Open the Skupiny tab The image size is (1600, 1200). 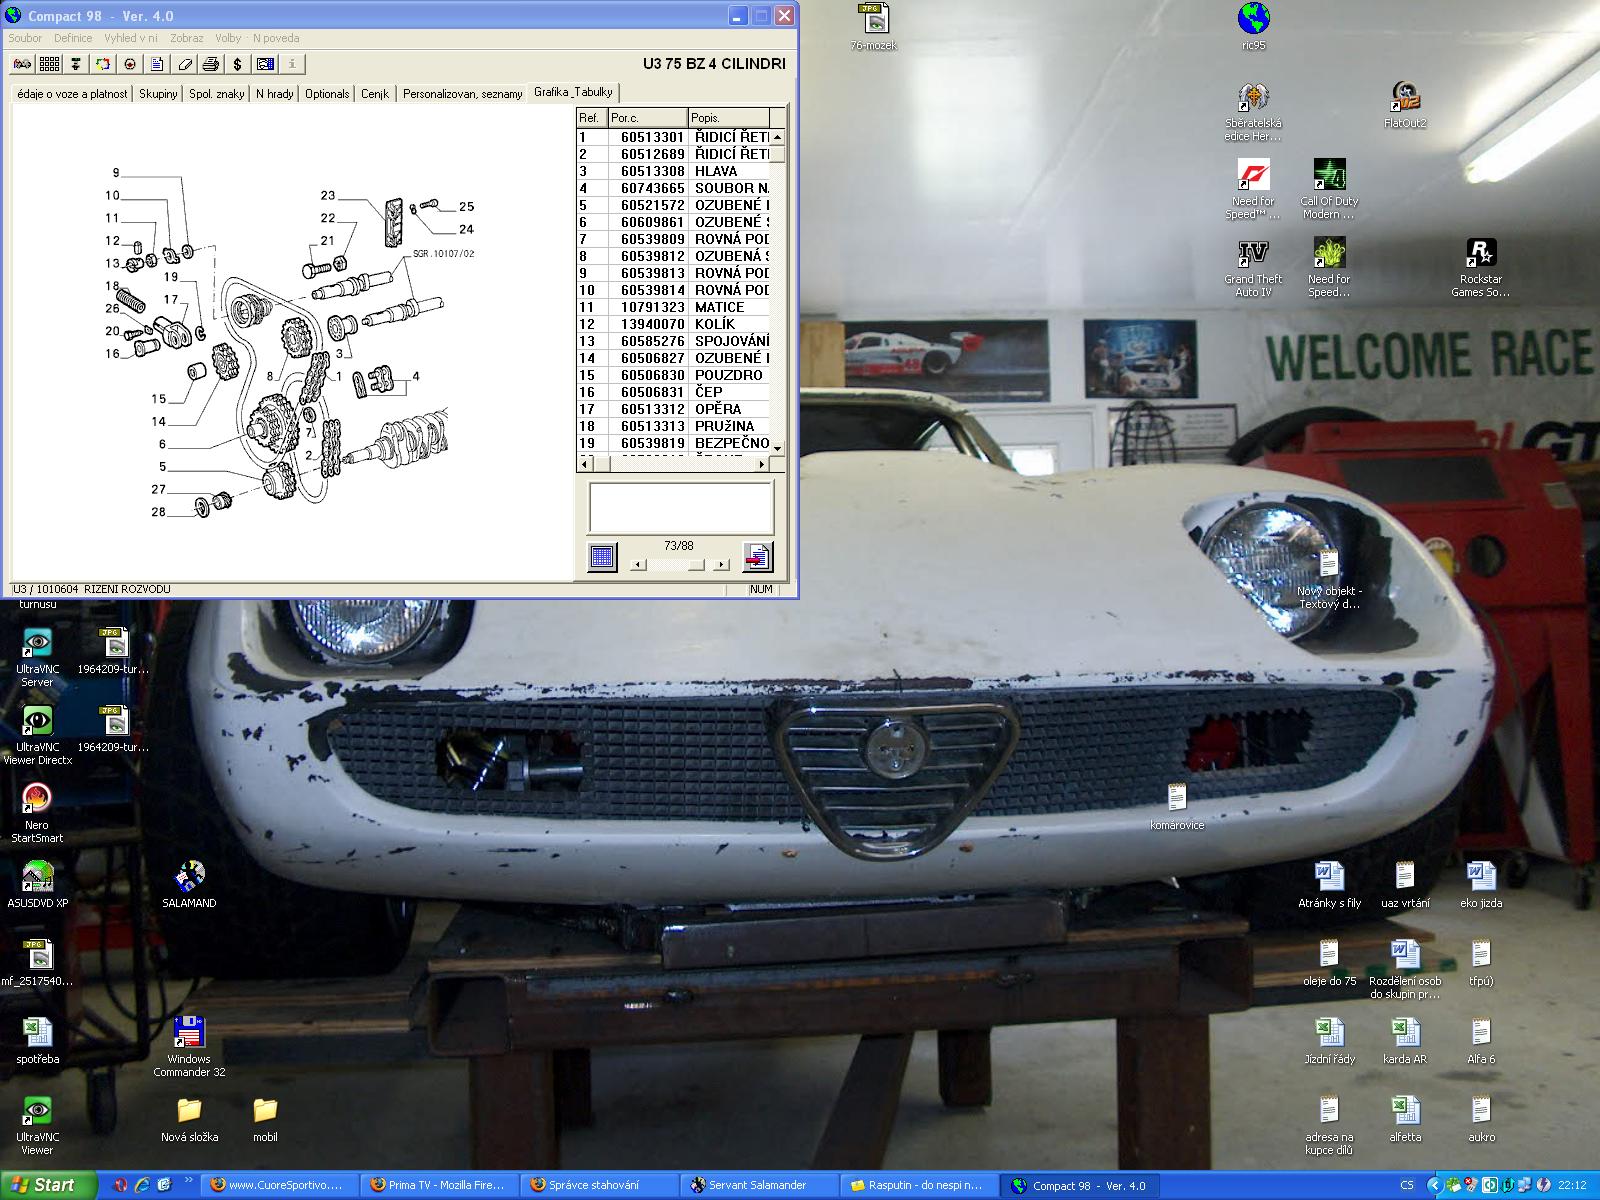158,94
